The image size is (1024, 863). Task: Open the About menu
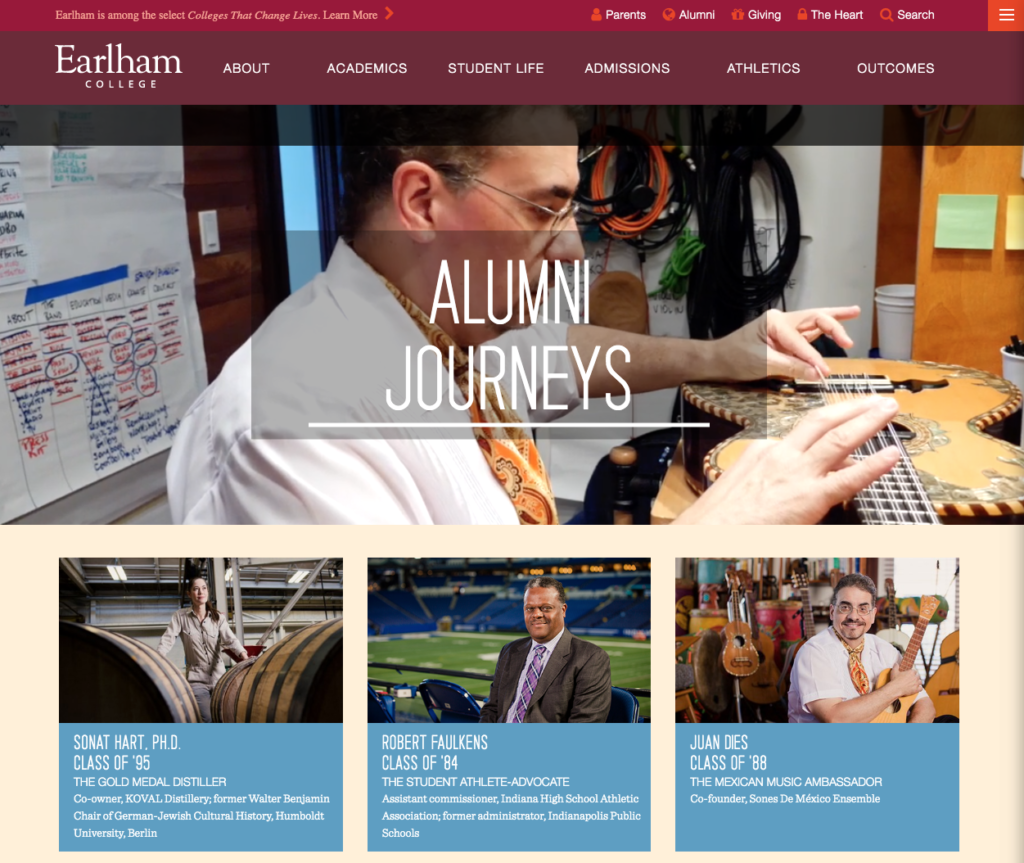pyautogui.click(x=246, y=68)
